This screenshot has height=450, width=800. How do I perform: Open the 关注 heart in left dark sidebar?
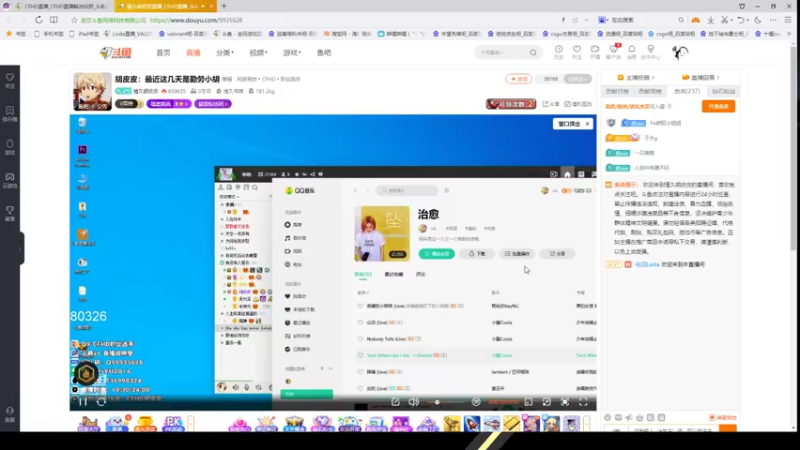pos(10,80)
